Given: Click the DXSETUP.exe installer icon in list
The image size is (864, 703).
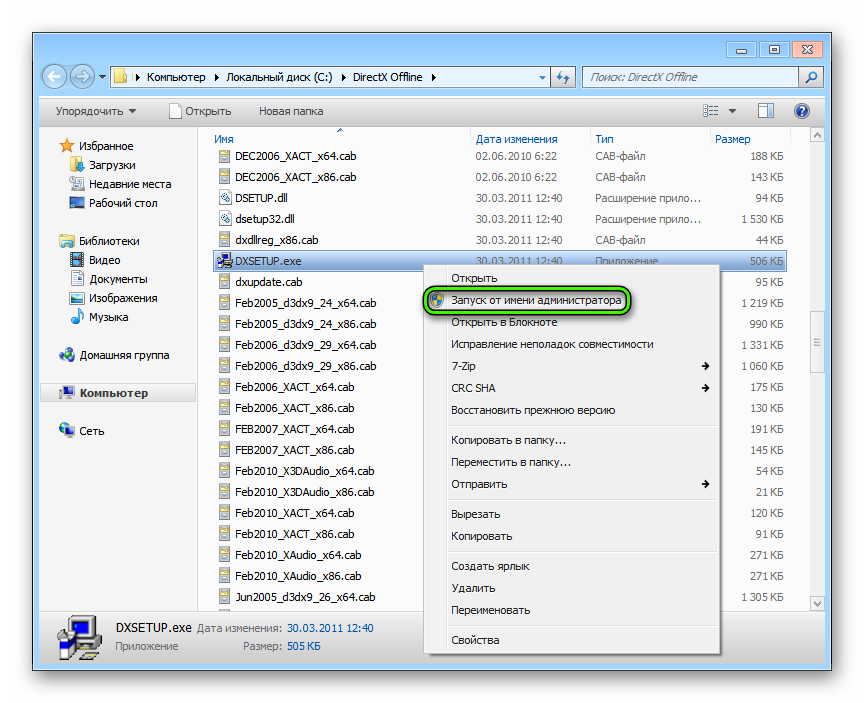Looking at the screenshot, I should (x=224, y=261).
